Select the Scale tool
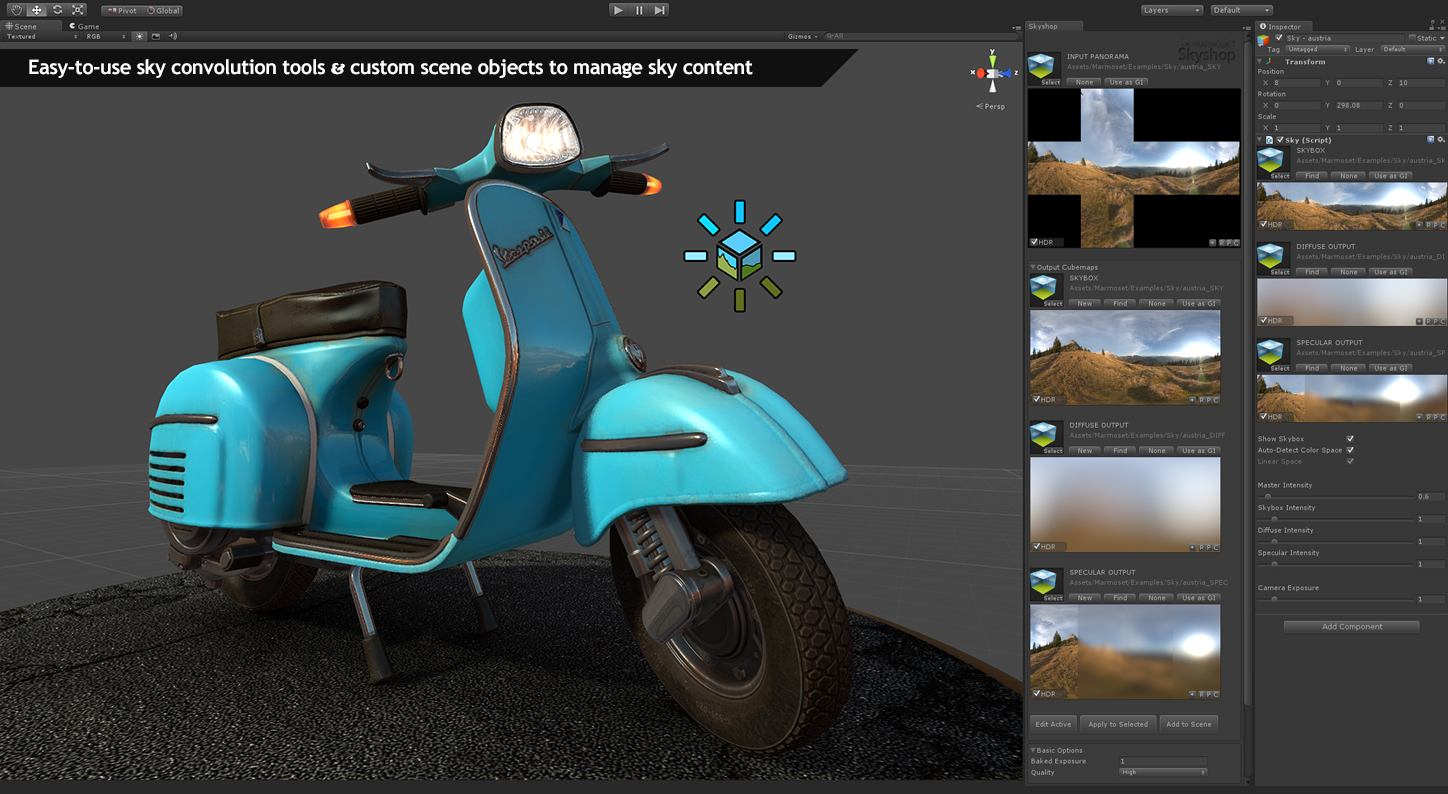This screenshot has width=1448, height=794. [x=77, y=10]
